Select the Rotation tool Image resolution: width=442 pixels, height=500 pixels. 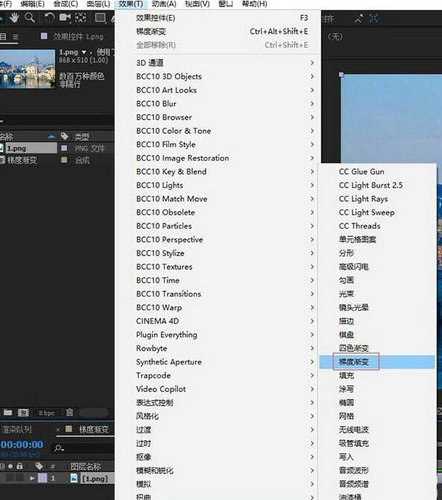[49, 17]
